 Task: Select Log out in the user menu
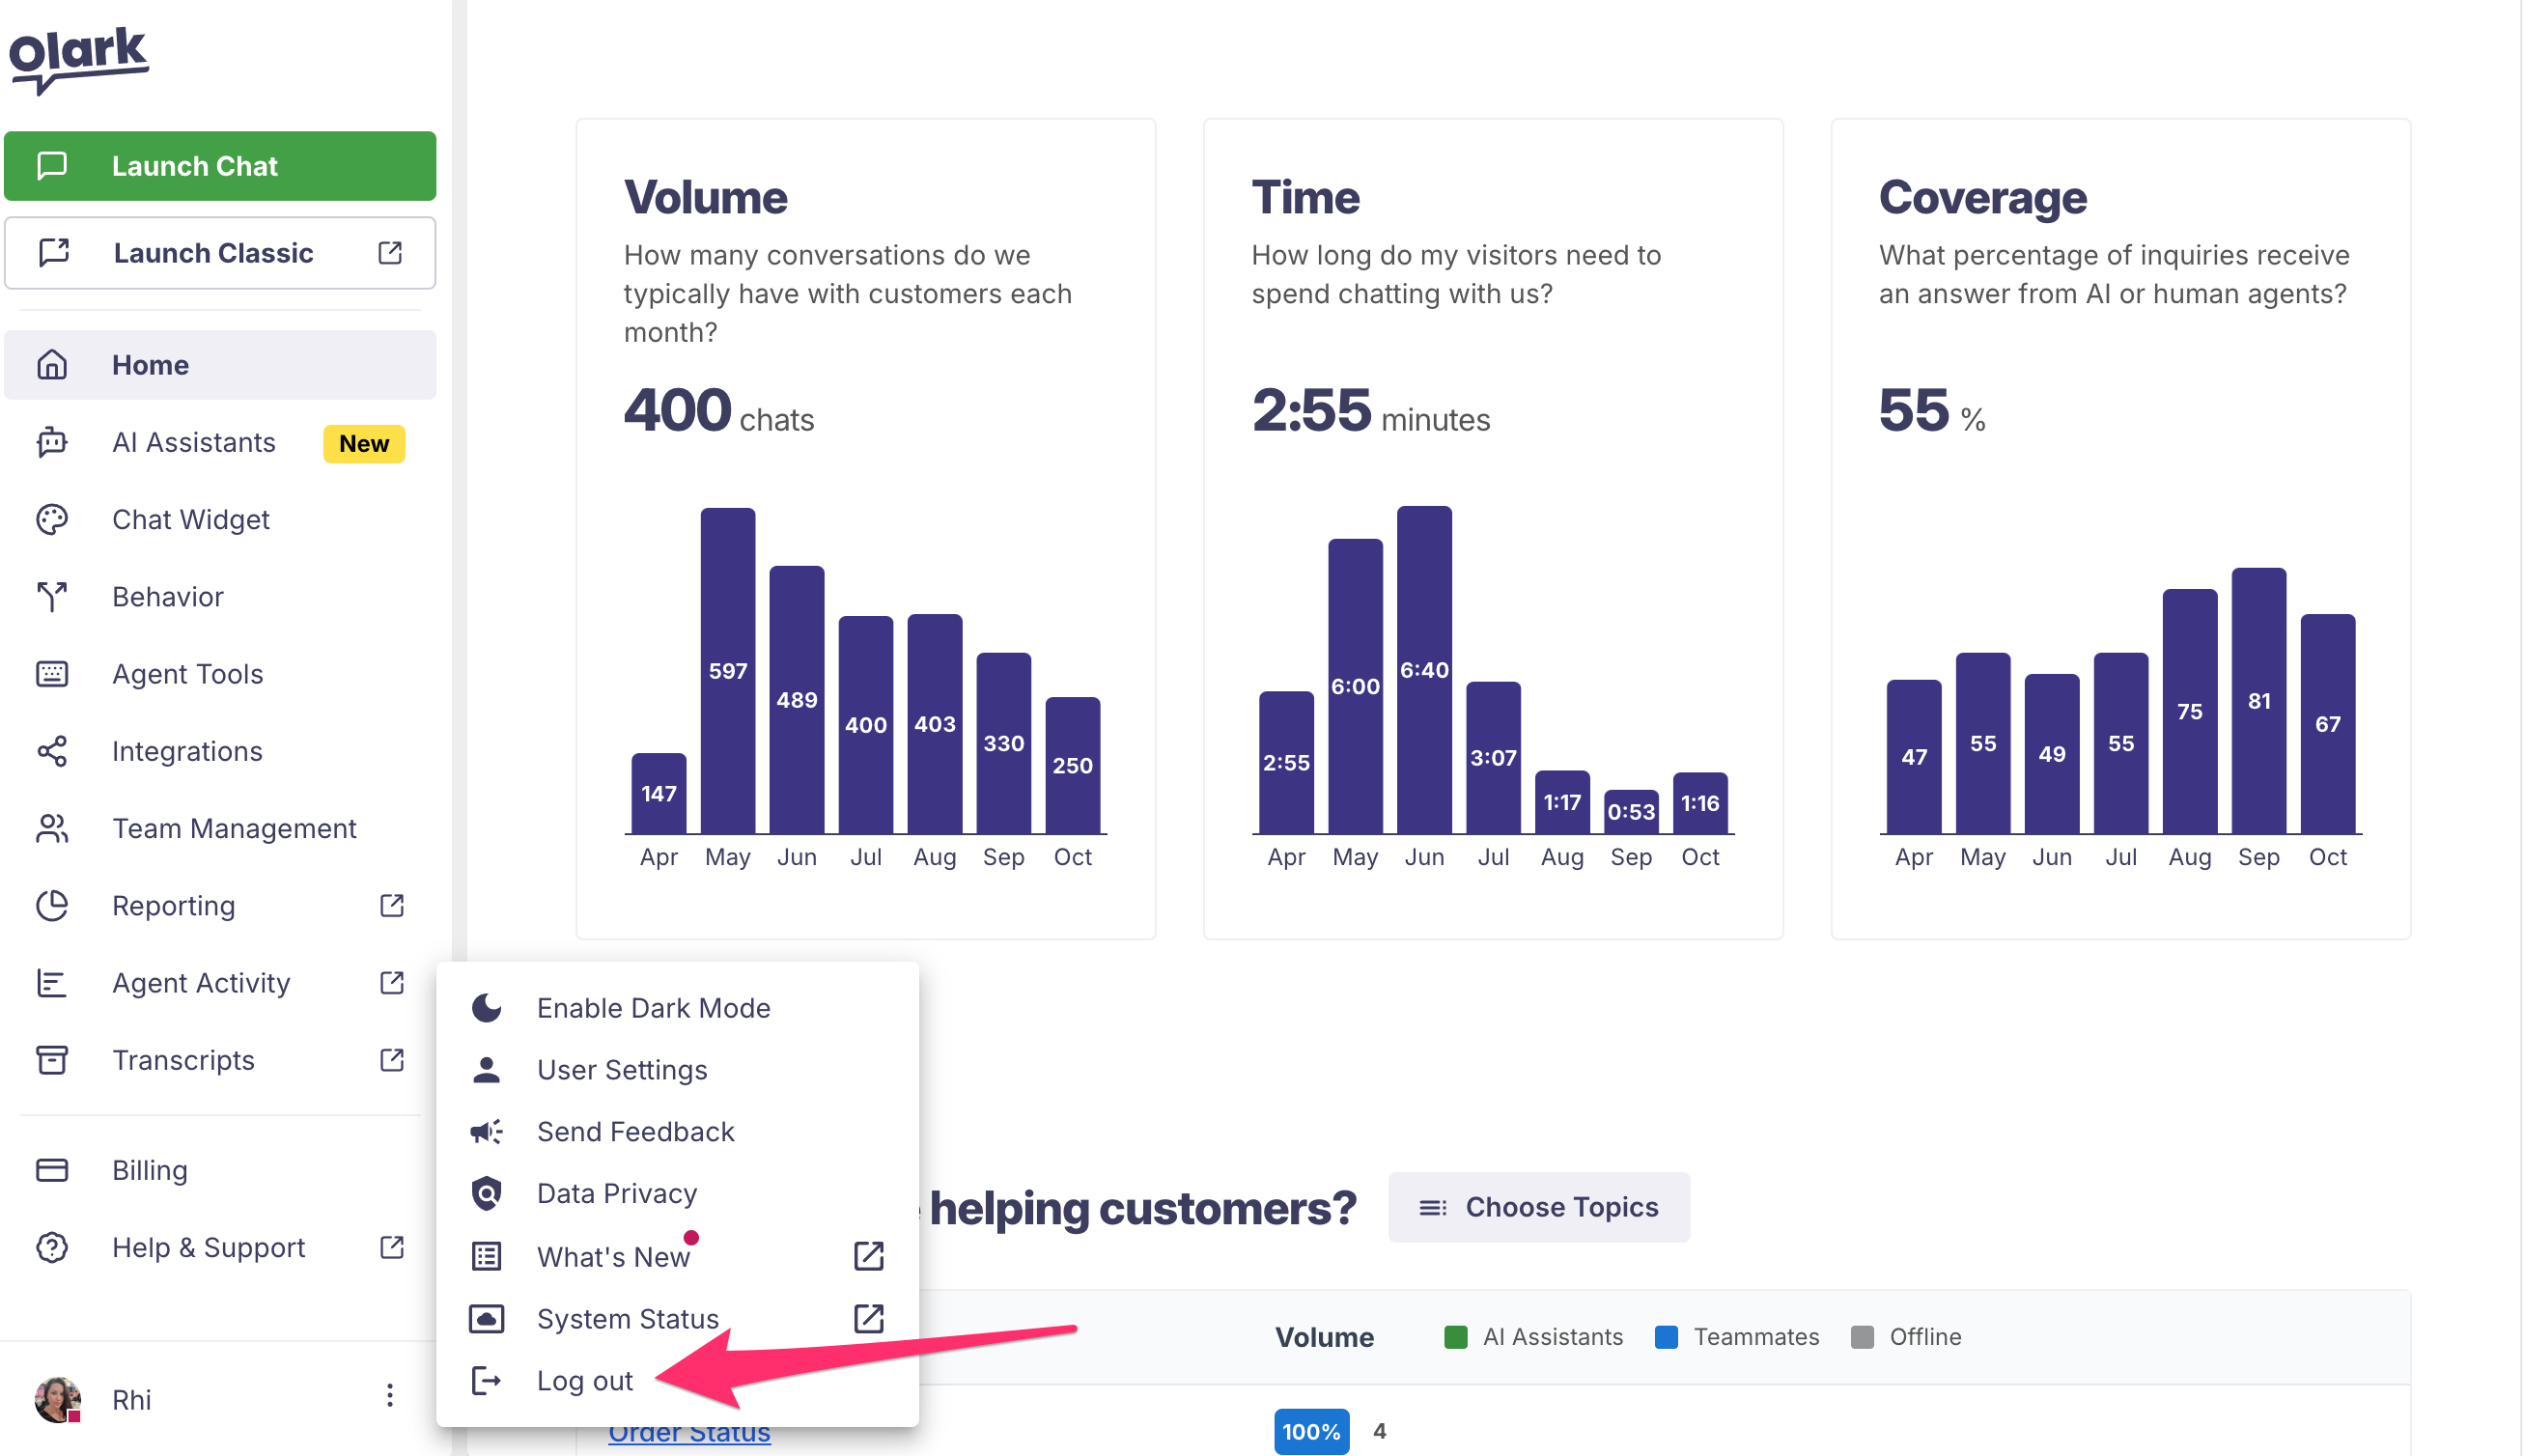click(x=584, y=1381)
